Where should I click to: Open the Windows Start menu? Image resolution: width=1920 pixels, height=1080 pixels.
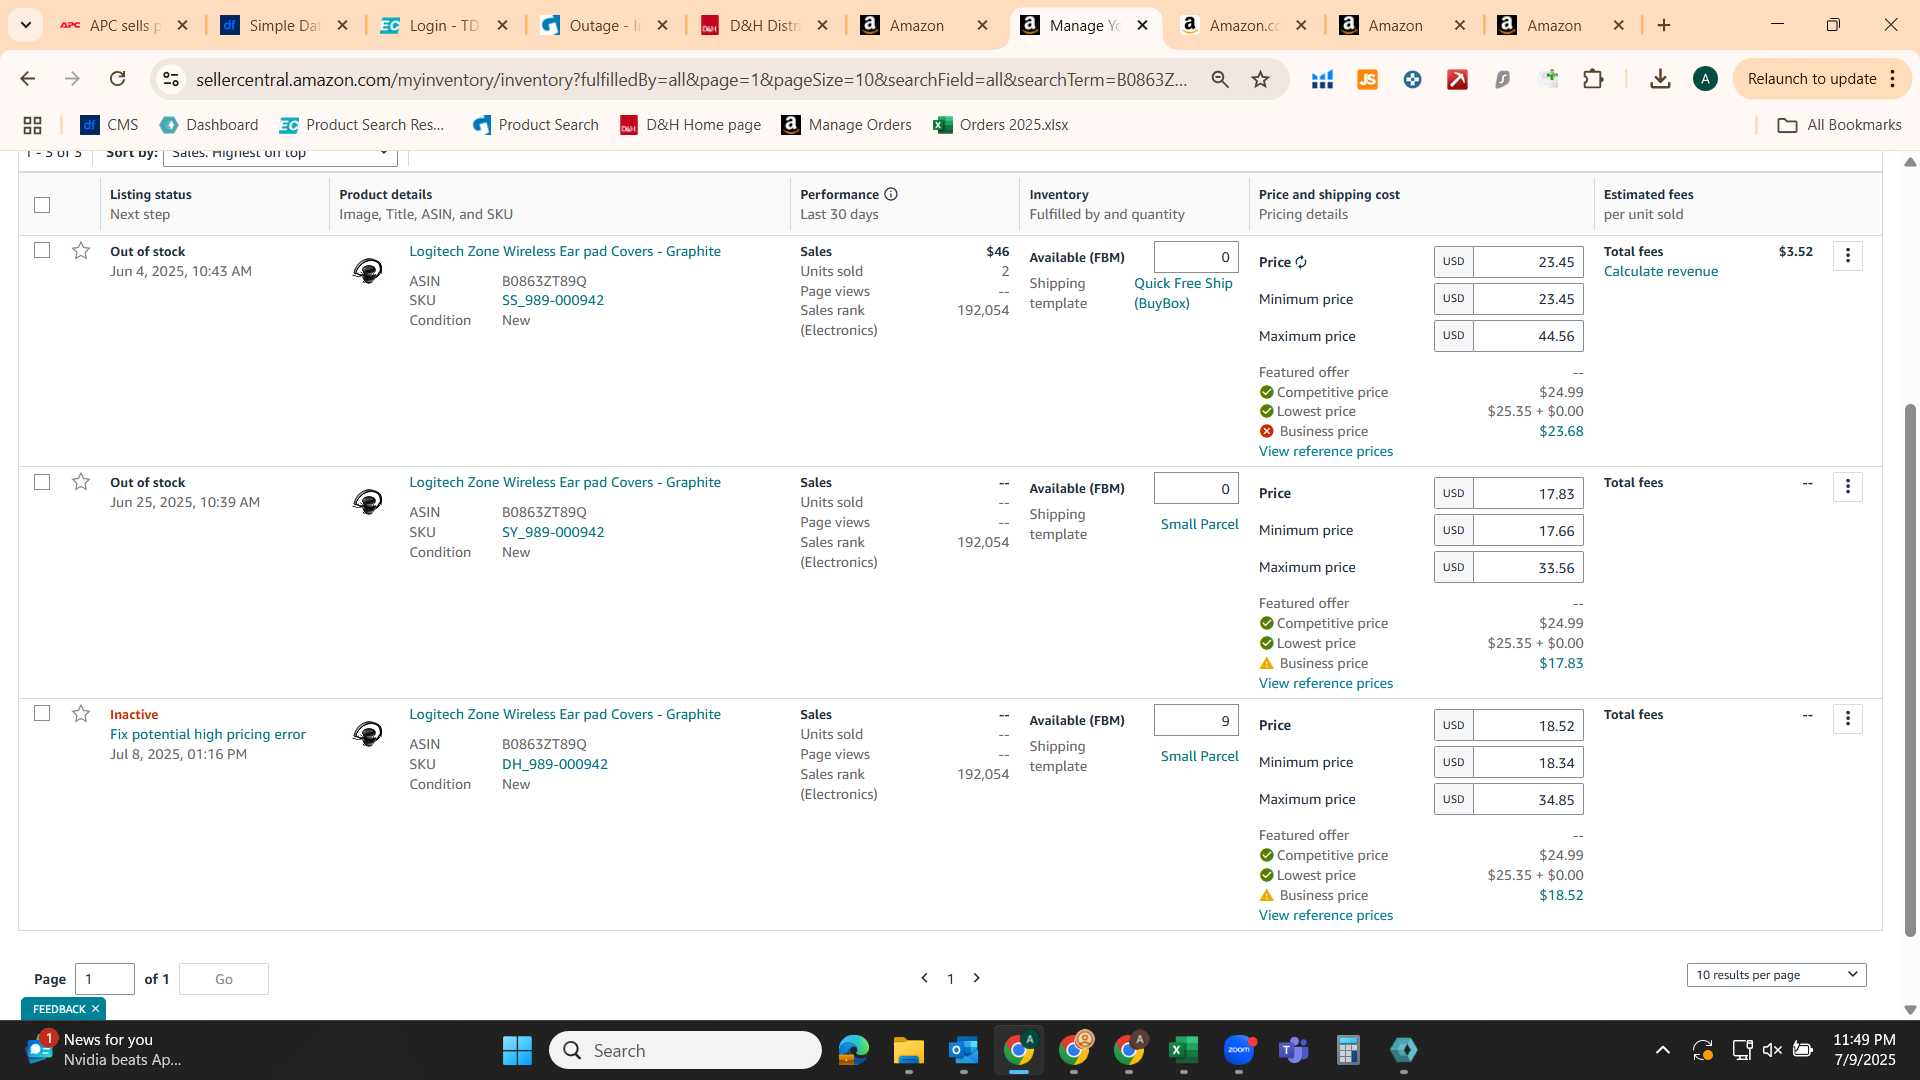click(517, 1050)
